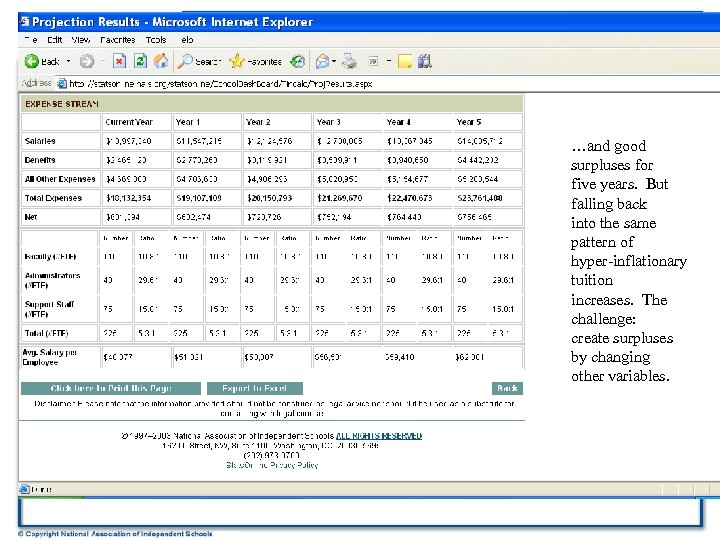
Task: Open the File menu
Action: (31, 40)
